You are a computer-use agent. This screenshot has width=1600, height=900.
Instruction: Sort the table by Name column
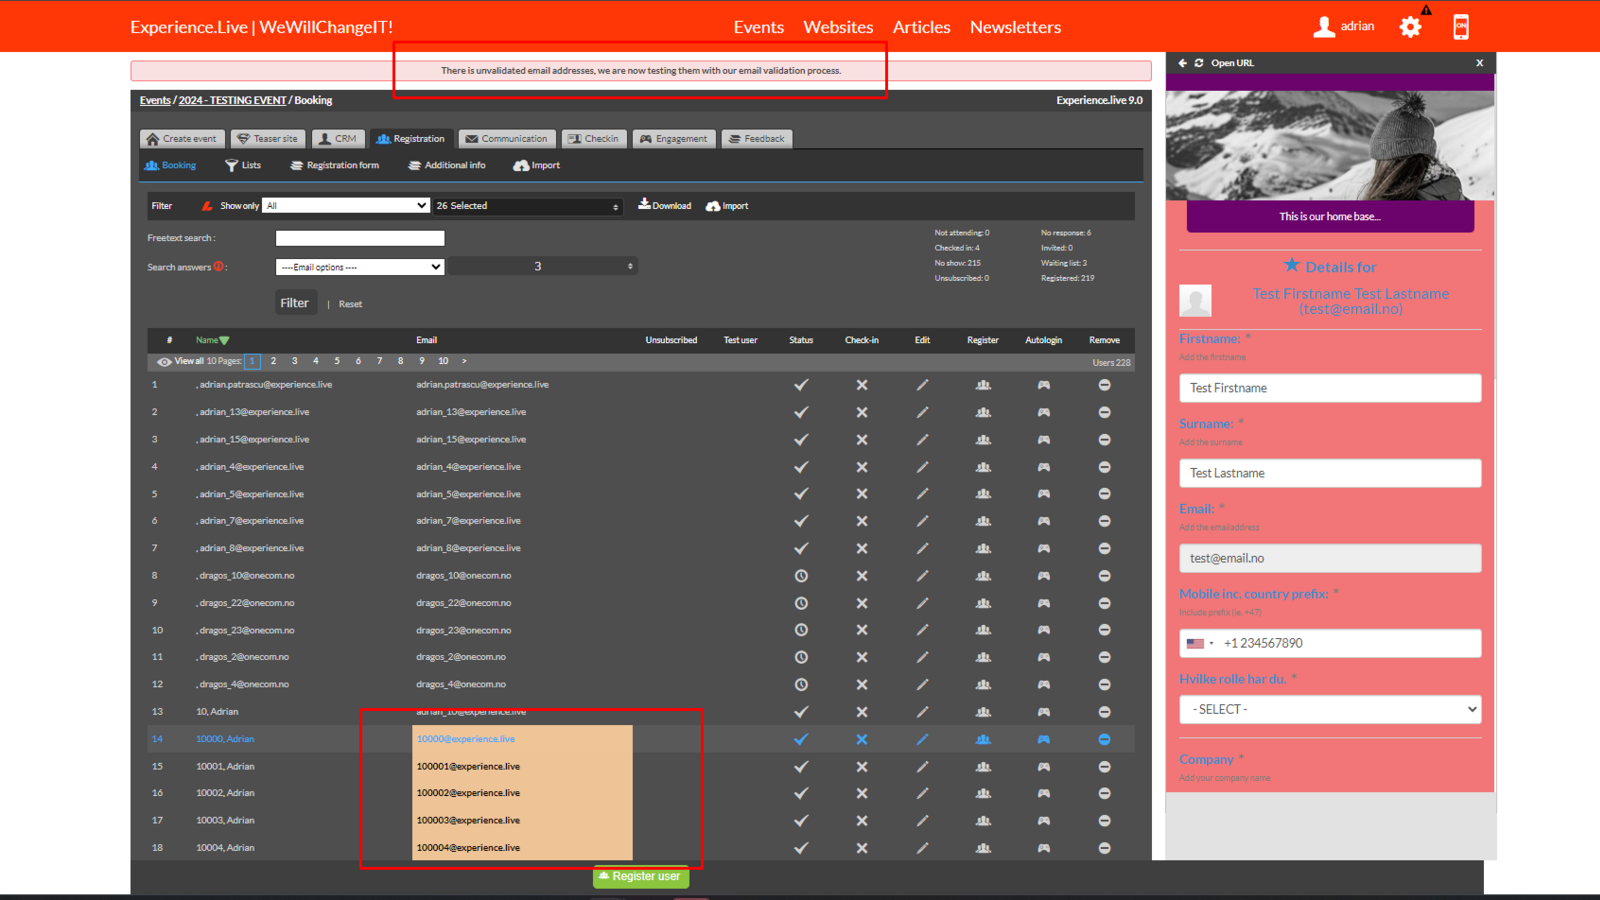pos(211,340)
